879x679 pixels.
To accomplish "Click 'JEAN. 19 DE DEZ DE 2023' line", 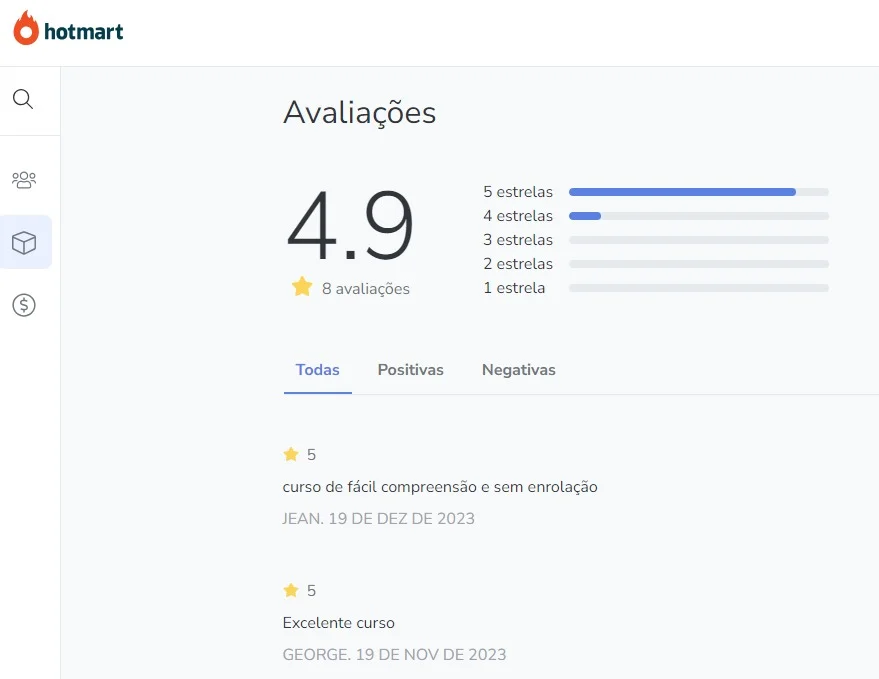I will click(x=378, y=519).
